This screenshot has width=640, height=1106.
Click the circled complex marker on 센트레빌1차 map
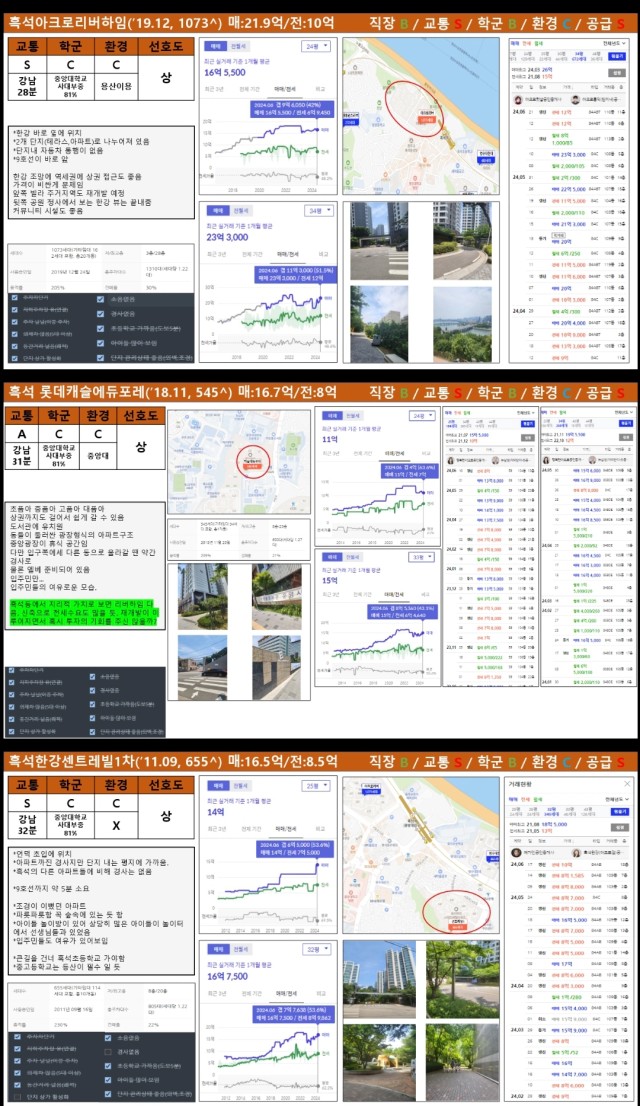point(457,923)
